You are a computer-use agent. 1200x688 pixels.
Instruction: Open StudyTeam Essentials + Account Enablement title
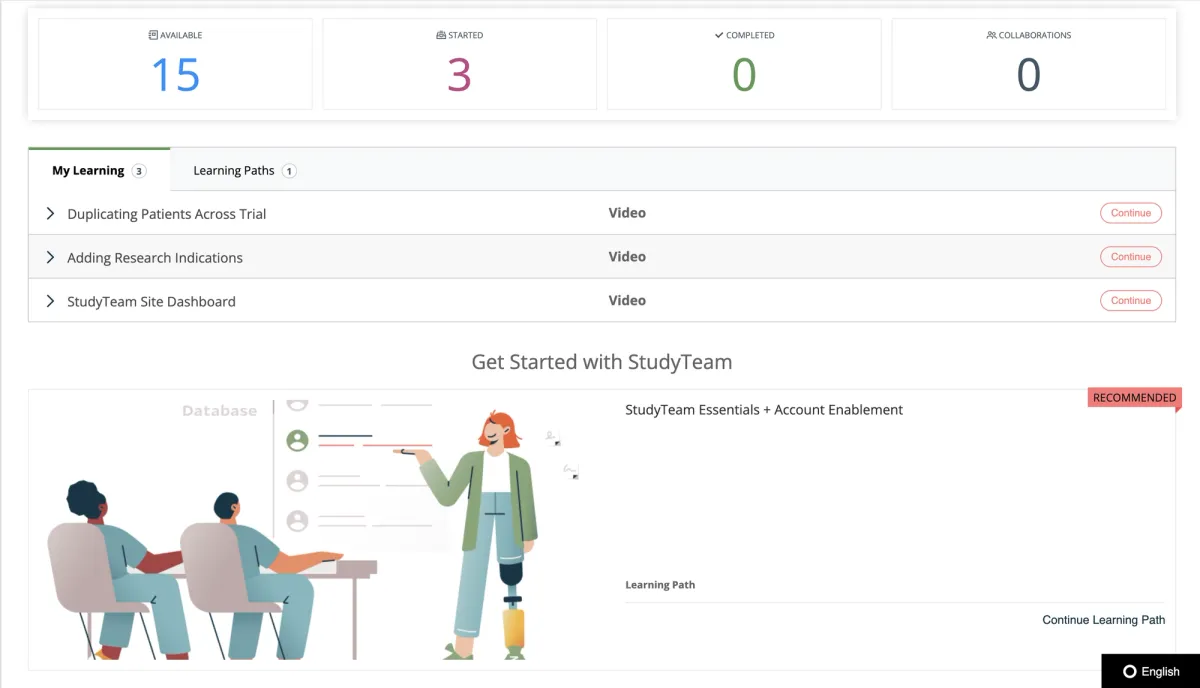(x=763, y=410)
